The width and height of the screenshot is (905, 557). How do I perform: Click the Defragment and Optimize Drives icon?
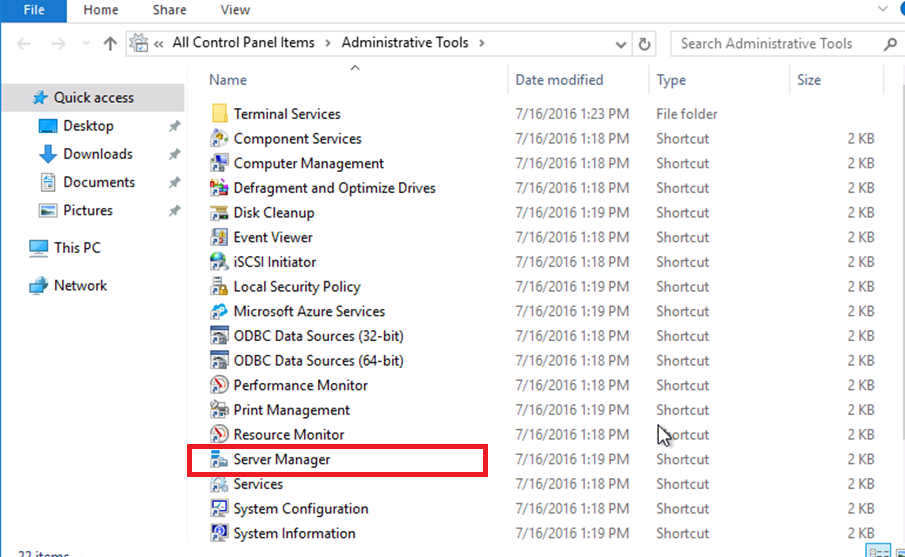[x=219, y=188]
